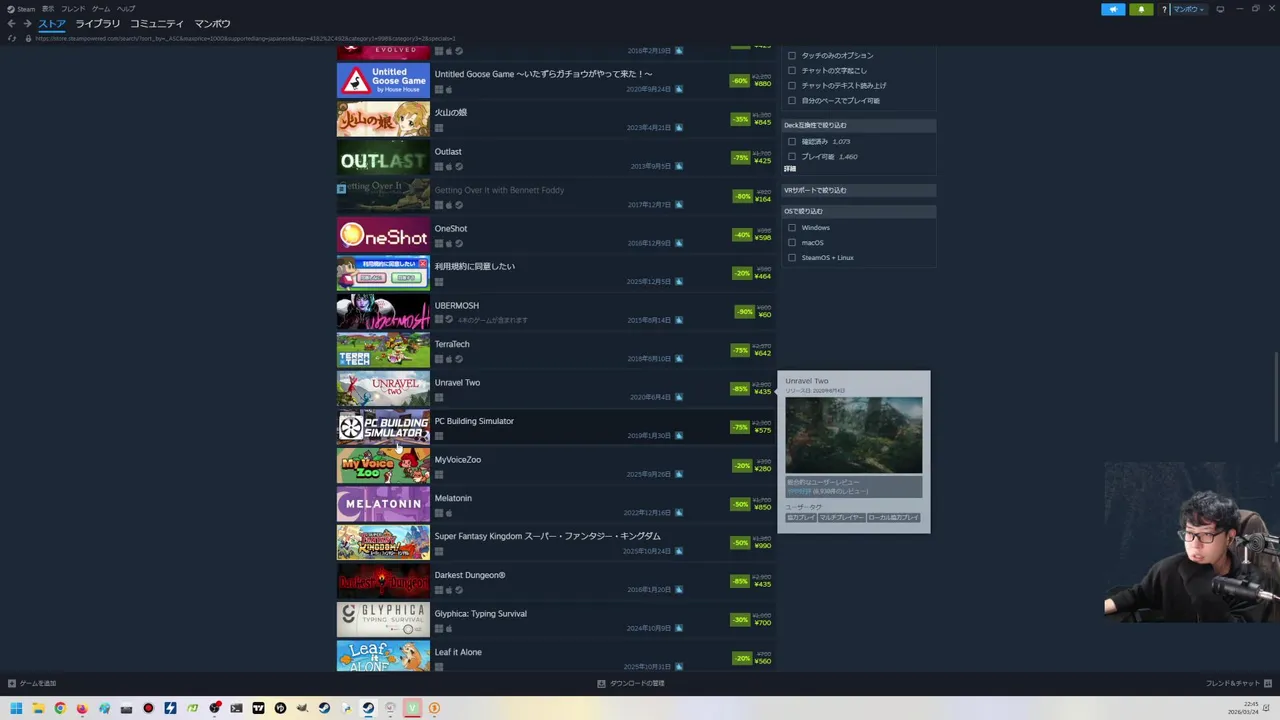Open Super Fantasy Kingdom listing

[555, 542]
